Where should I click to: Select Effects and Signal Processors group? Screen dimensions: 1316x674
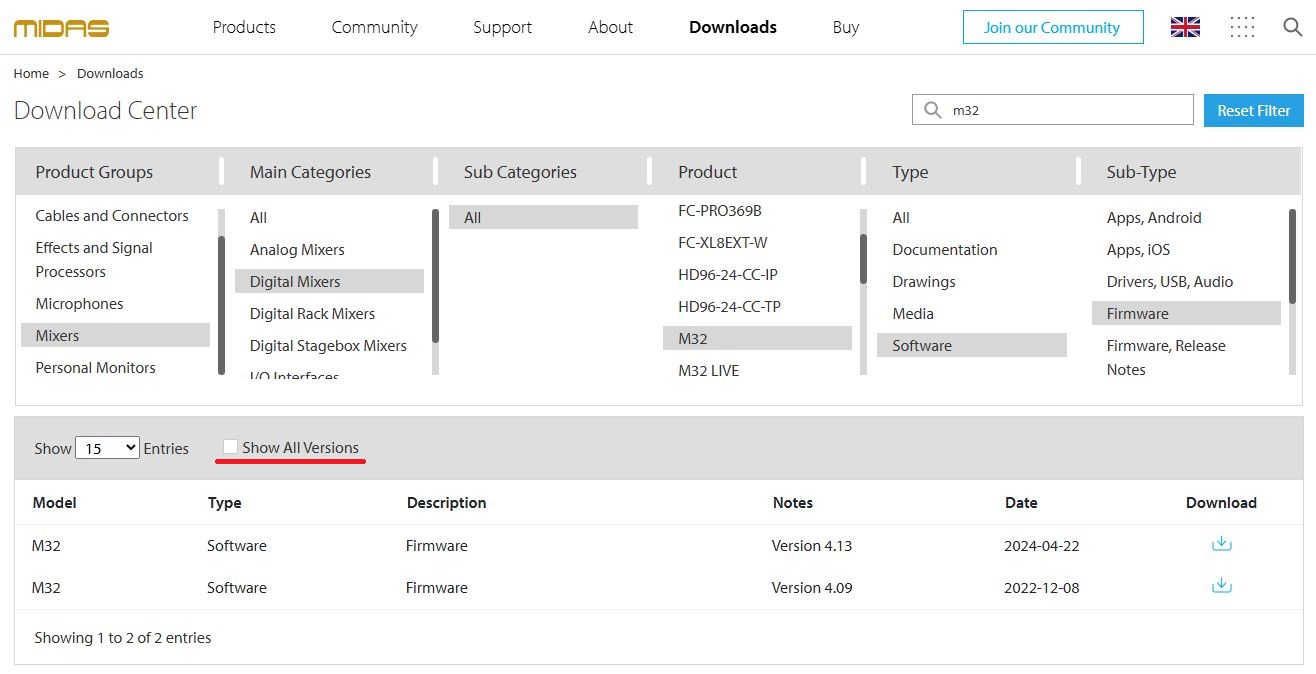click(94, 259)
